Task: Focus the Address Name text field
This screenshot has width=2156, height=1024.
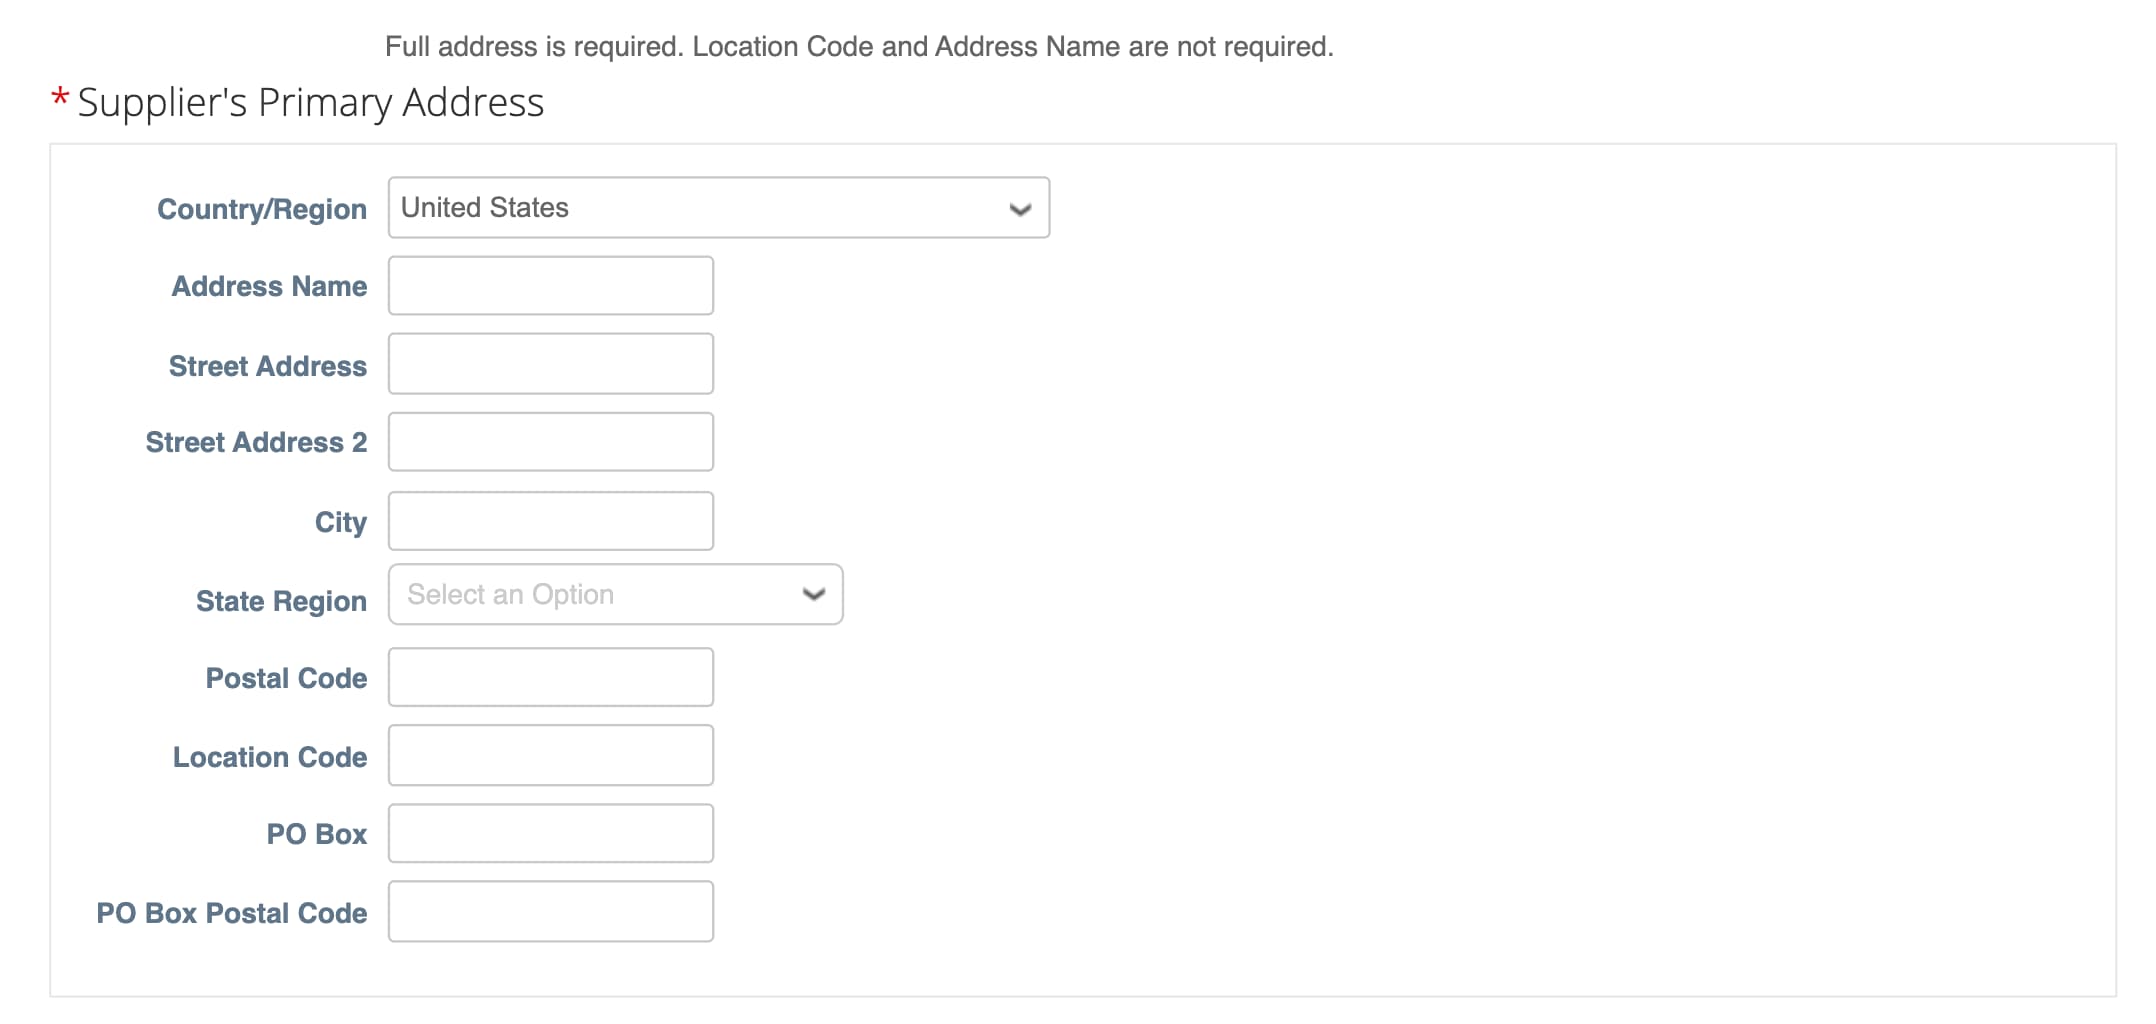Action: pos(550,286)
